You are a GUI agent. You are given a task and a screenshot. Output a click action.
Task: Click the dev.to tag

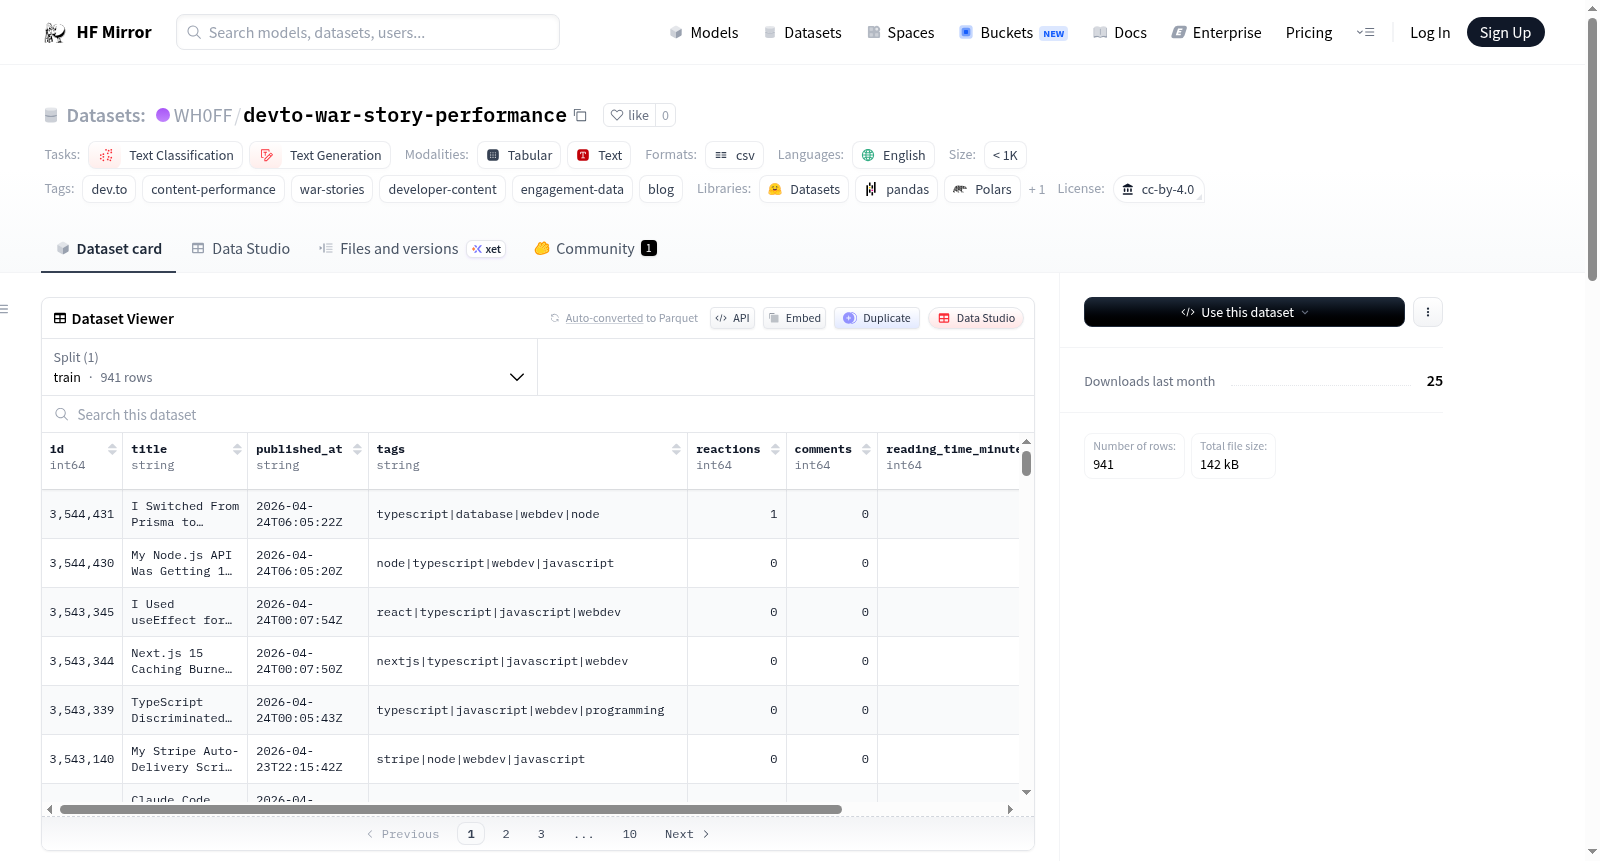tap(109, 189)
